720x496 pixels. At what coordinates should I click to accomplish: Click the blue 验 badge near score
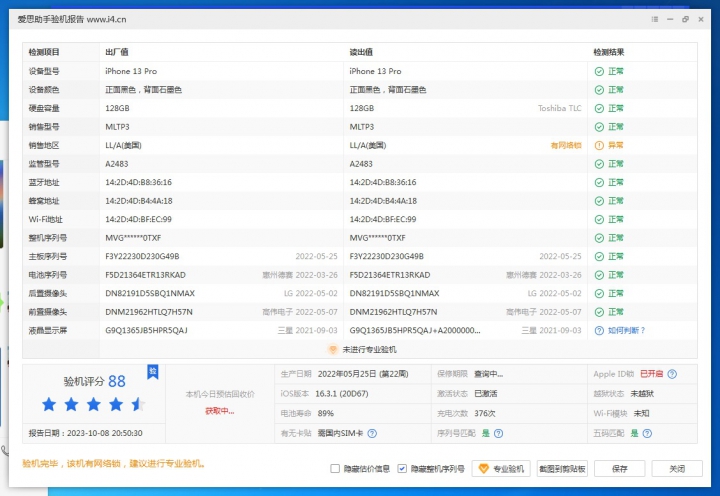coord(153,372)
